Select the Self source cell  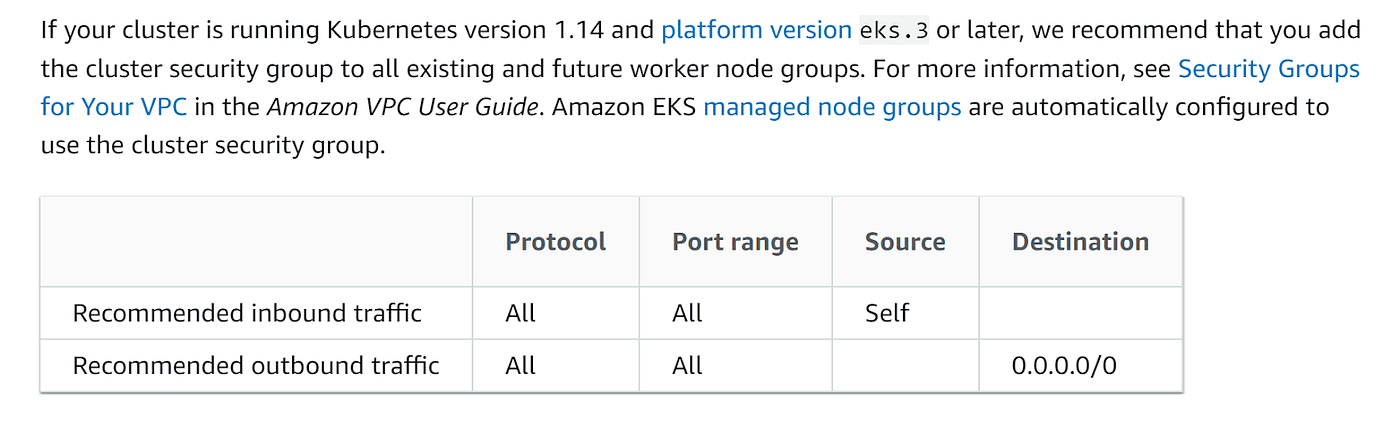pos(887,313)
